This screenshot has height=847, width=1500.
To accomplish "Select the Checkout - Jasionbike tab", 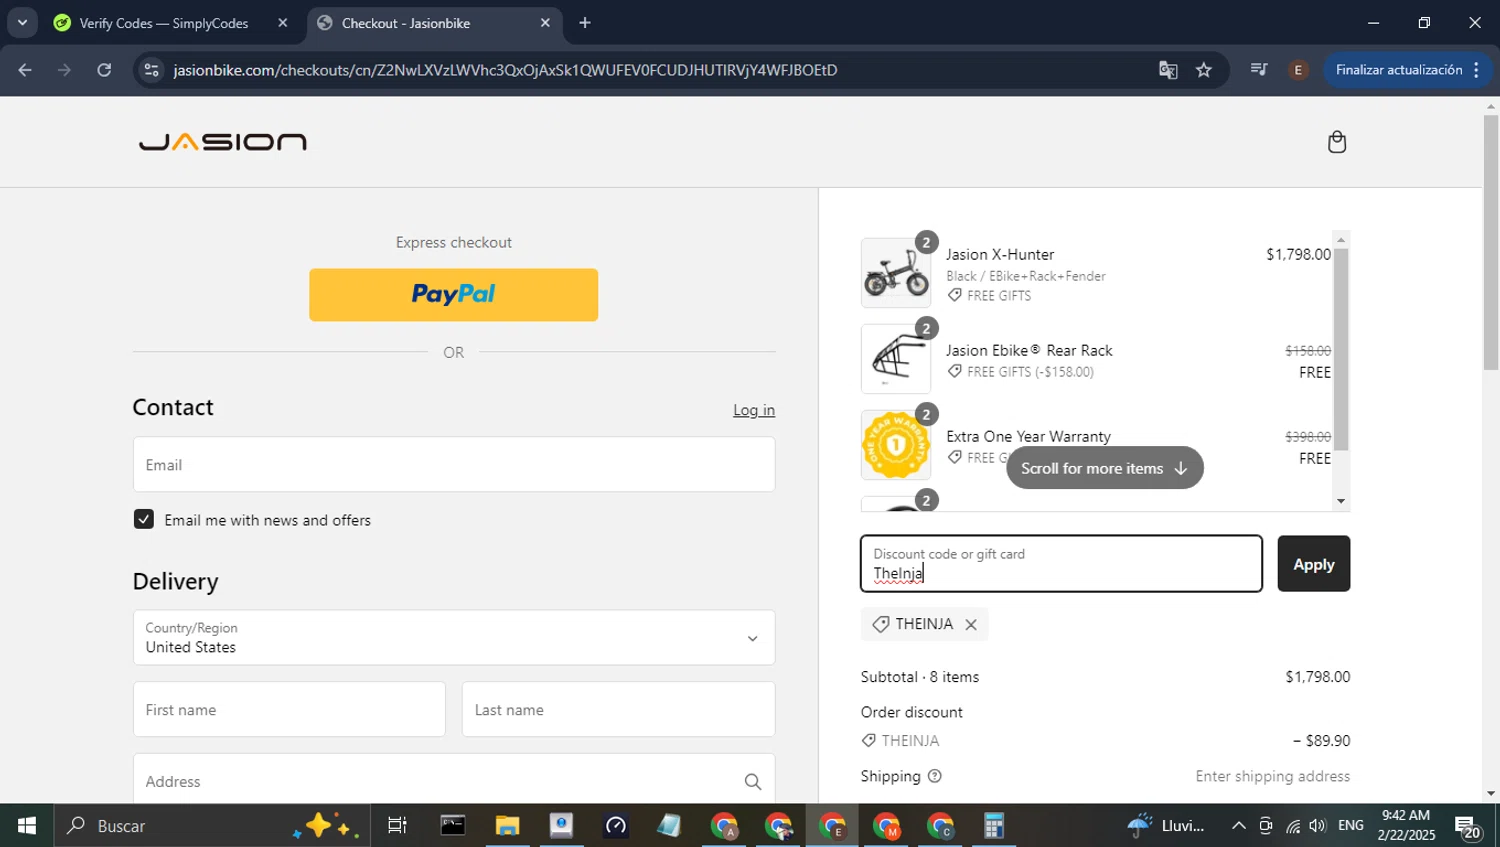I will coord(406,23).
